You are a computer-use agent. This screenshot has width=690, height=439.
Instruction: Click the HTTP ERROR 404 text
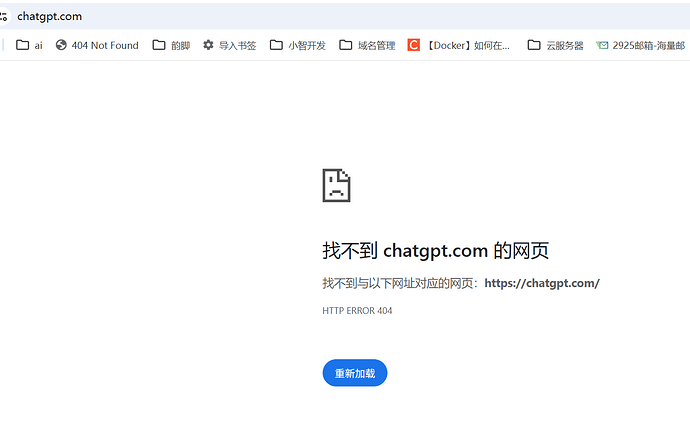pyautogui.click(x=357, y=311)
